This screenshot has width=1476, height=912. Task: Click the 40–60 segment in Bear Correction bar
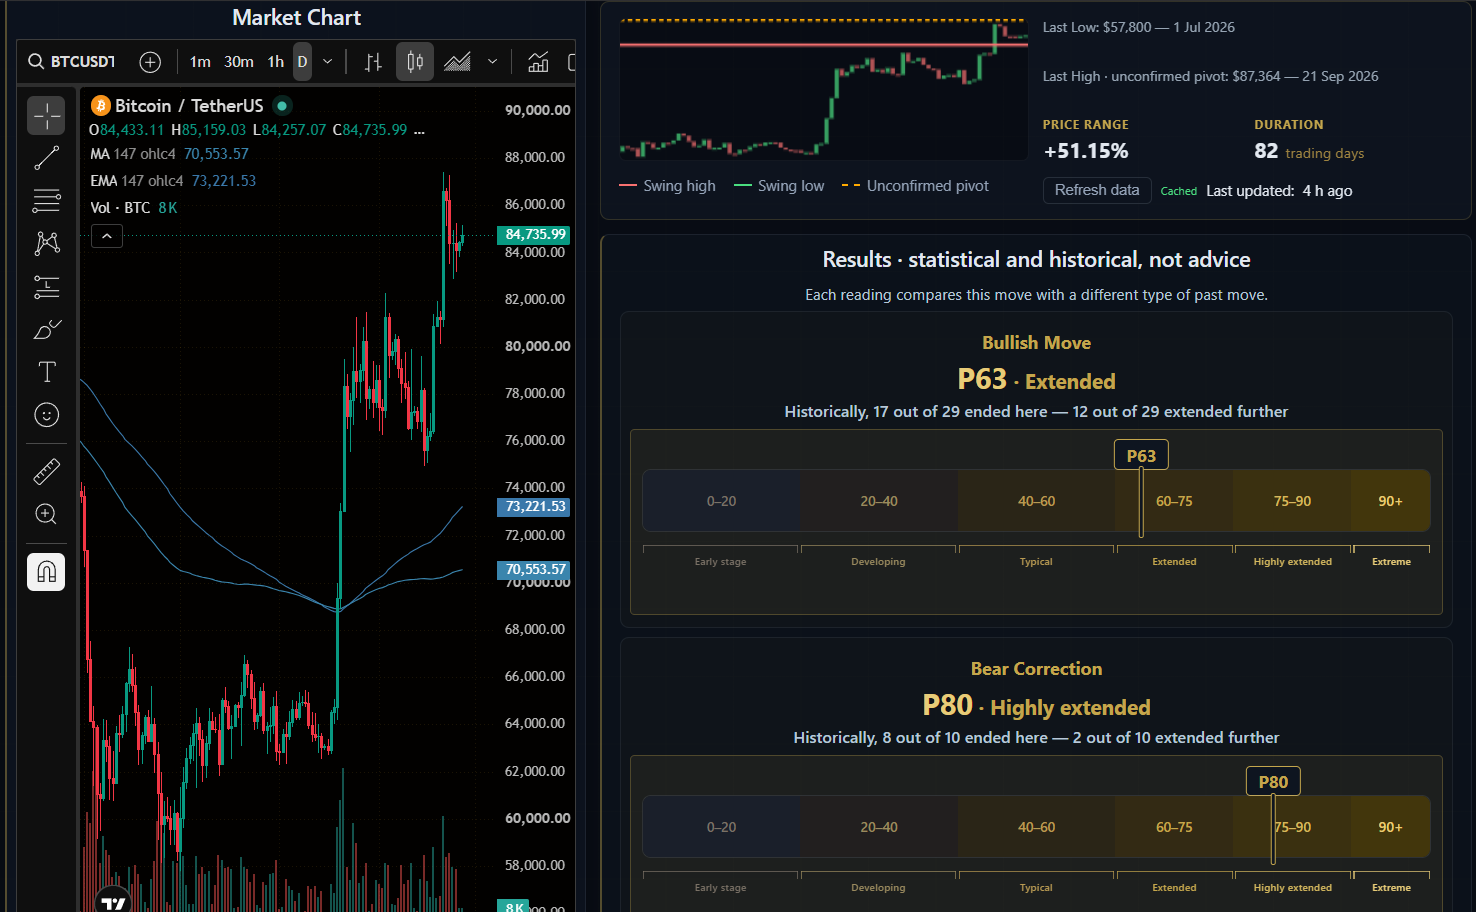[x=1036, y=827]
